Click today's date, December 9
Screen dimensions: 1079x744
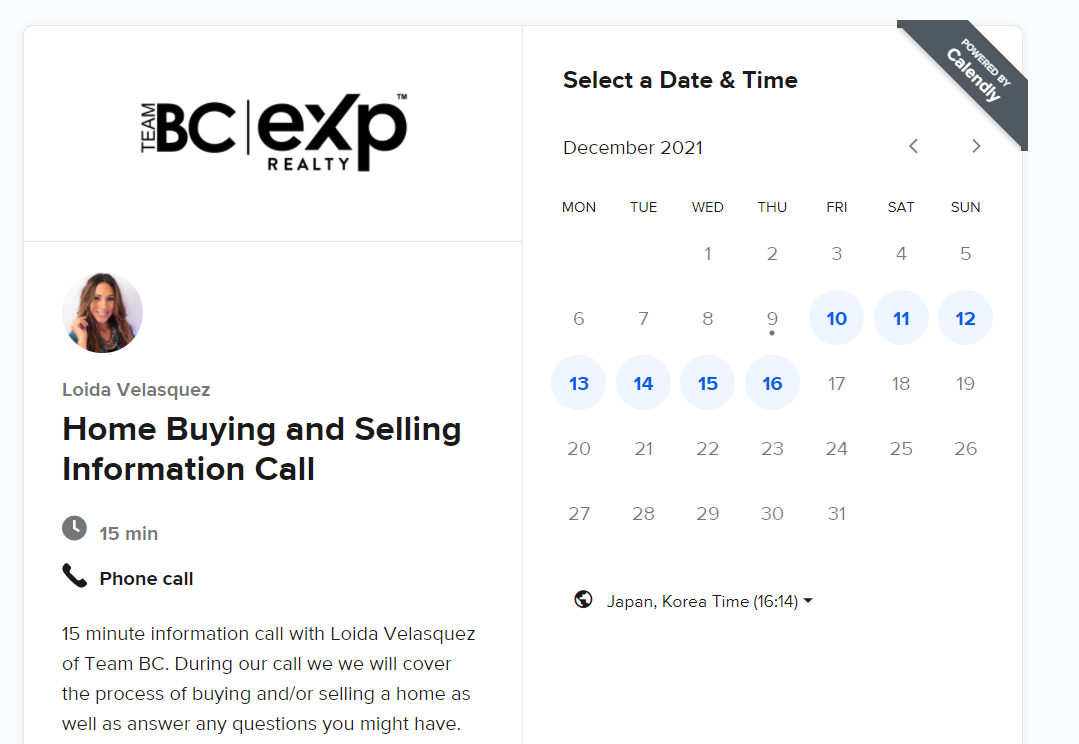[x=772, y=319]
